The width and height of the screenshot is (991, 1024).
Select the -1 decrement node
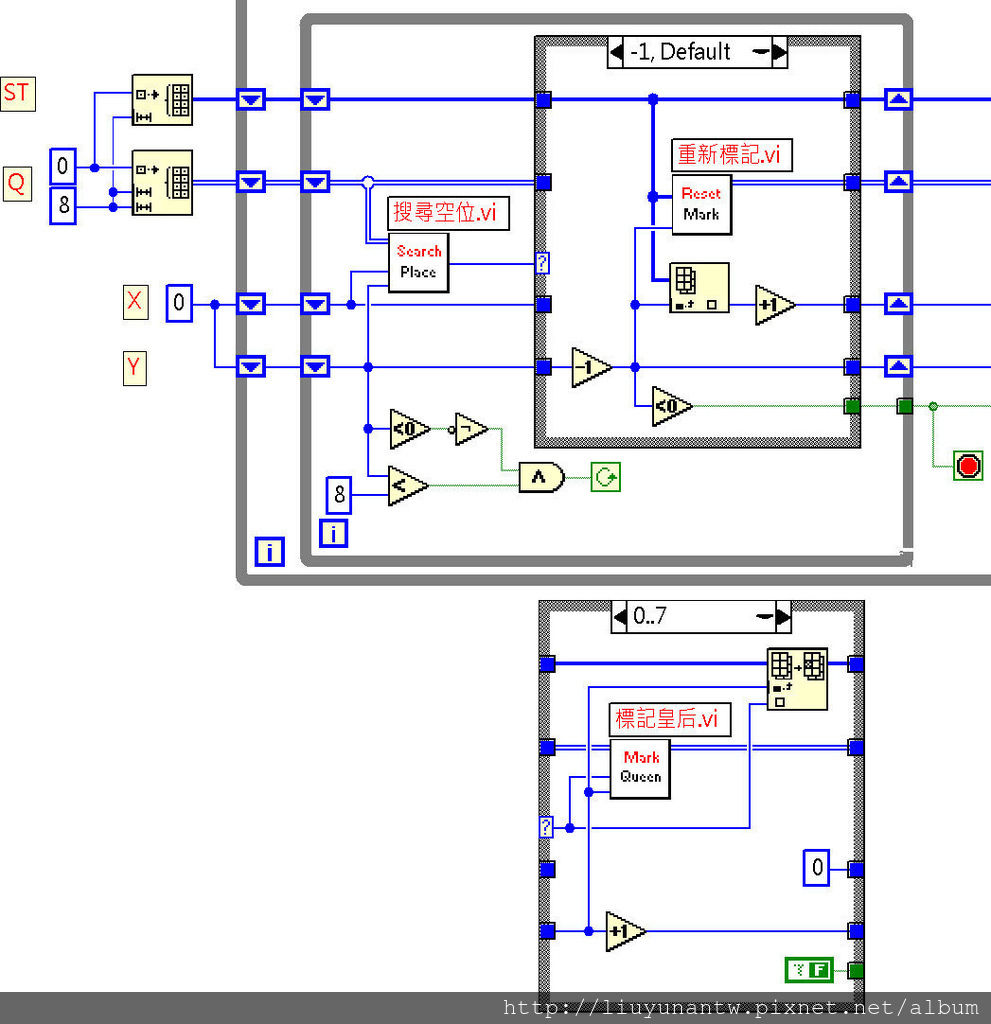591,368
